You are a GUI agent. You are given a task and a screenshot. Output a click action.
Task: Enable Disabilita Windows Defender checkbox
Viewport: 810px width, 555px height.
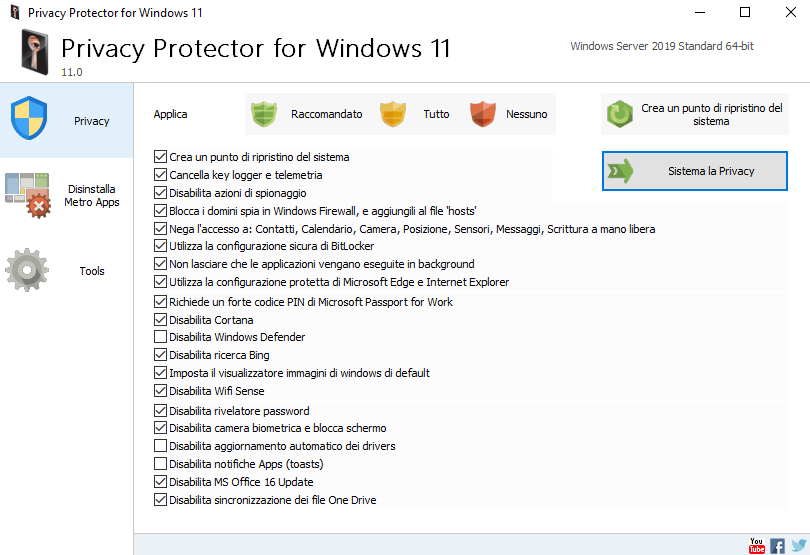[x=160, y=337]
